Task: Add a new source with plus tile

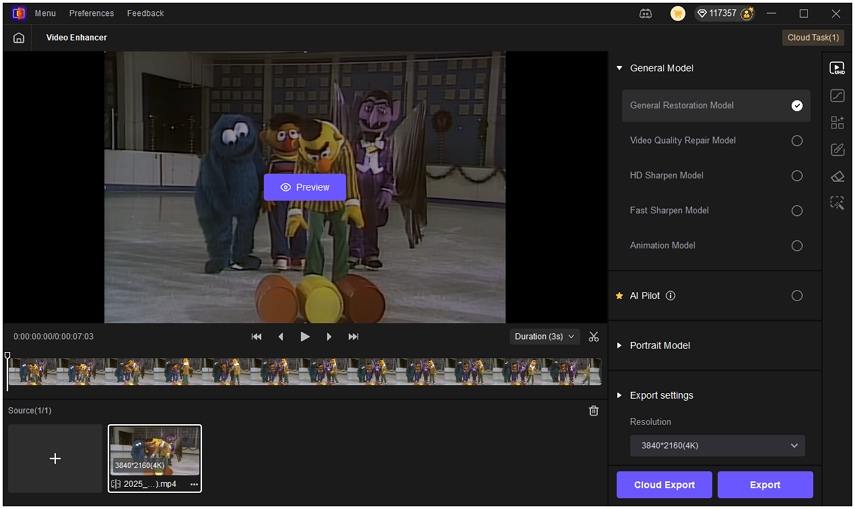Action: [x=55, y=458]
